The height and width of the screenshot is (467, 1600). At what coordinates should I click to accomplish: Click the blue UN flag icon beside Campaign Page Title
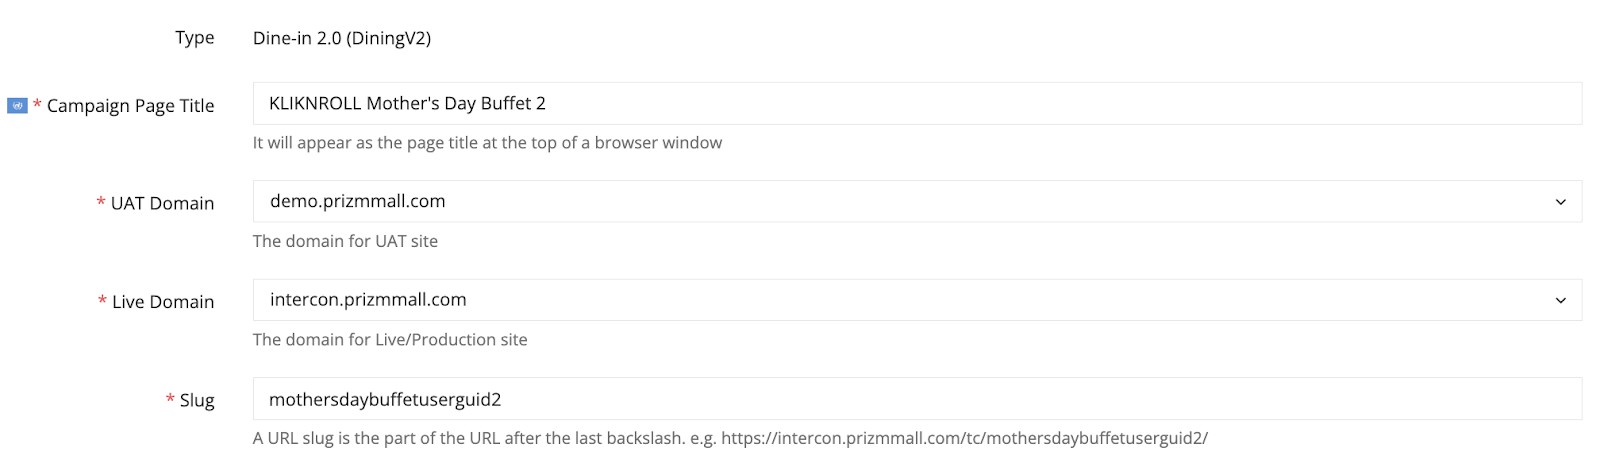pyautogui.click(x=17, y=105)
